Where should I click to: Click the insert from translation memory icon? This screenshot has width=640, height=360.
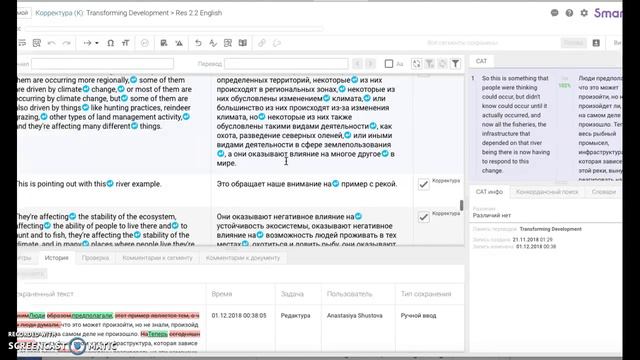click(164, 43)
